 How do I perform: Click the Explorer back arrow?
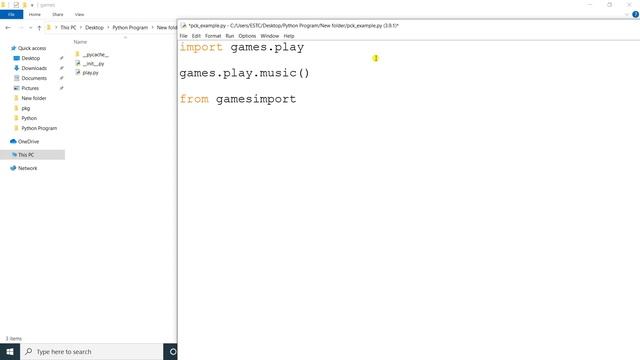pos(8,27)
